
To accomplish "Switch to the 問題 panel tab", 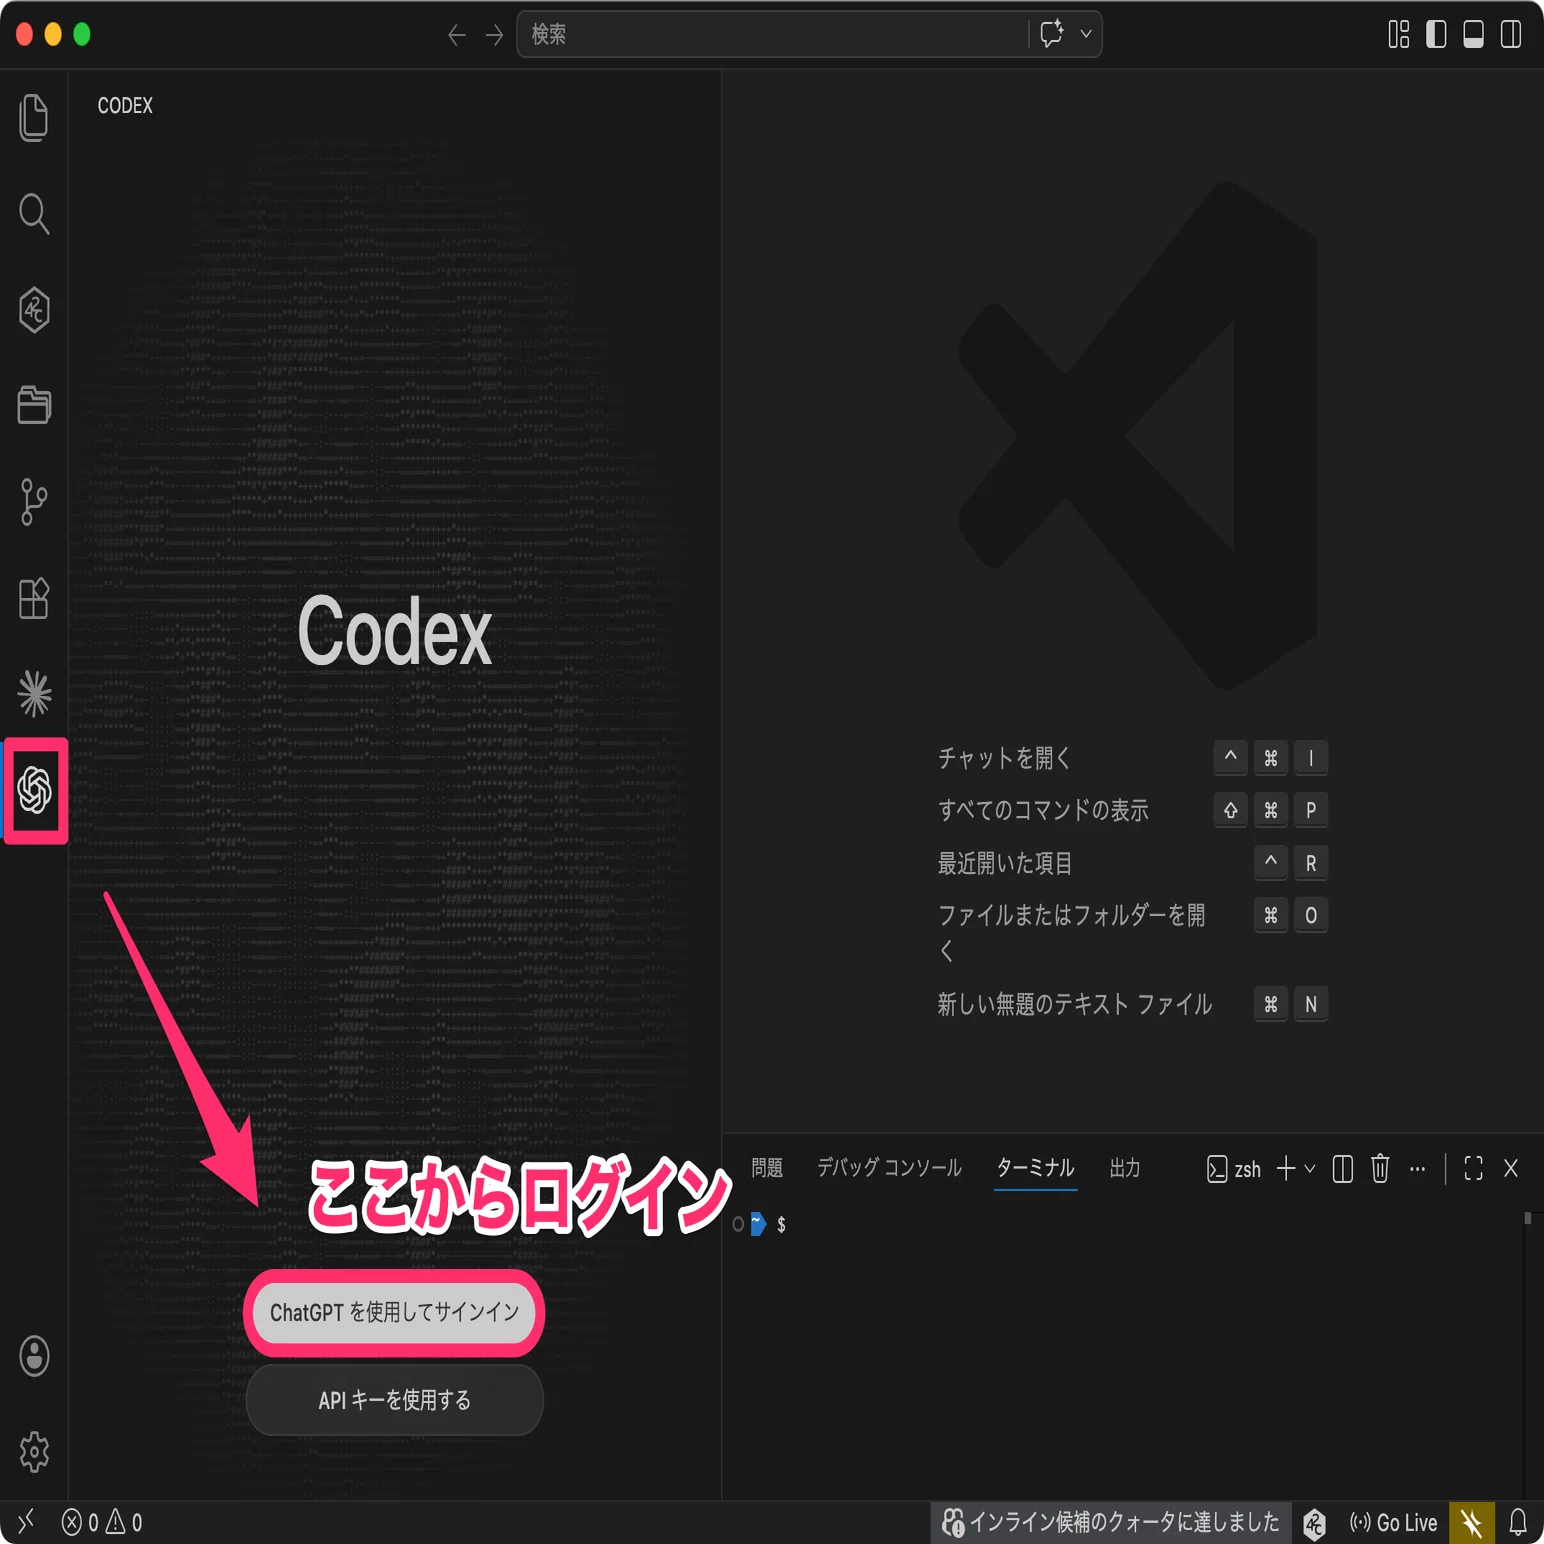I will (767, 1168).
